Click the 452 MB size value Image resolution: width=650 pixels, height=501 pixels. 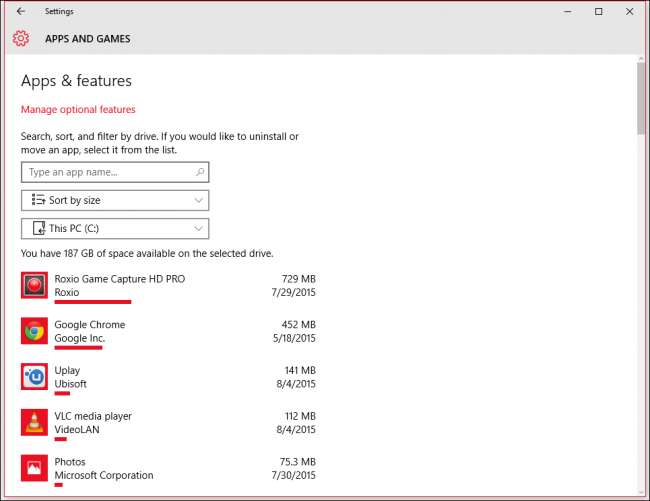tap(298, 324)
